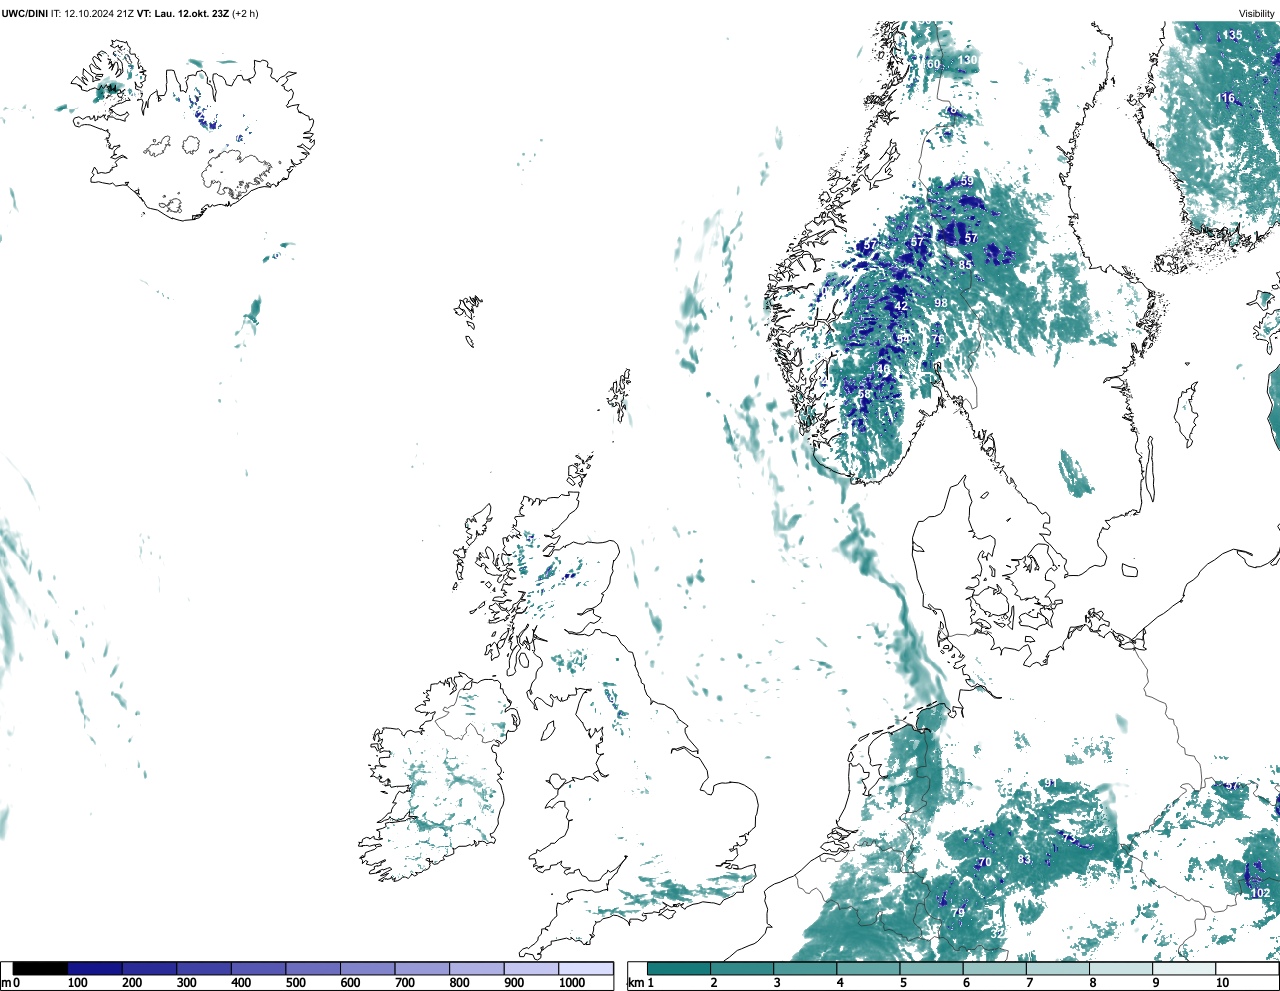Click the dark teal 1–2 km legend swatch
Screen dimensions: 1280x991
[x=679, y=968]
